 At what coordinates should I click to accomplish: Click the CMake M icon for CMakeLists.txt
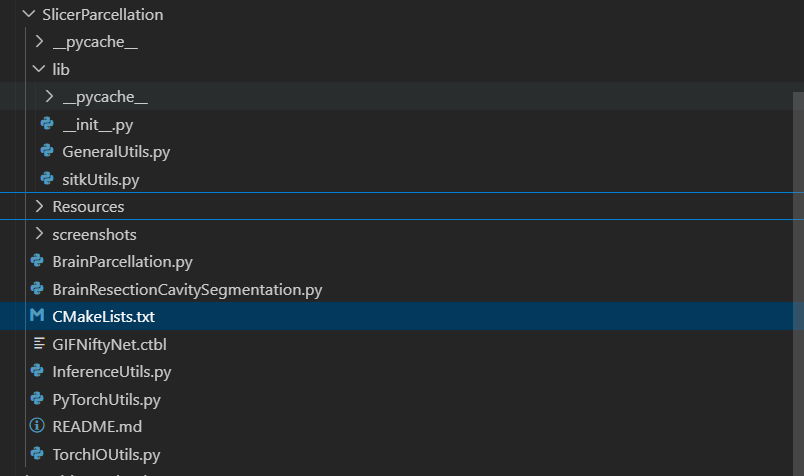pos(37,315)
